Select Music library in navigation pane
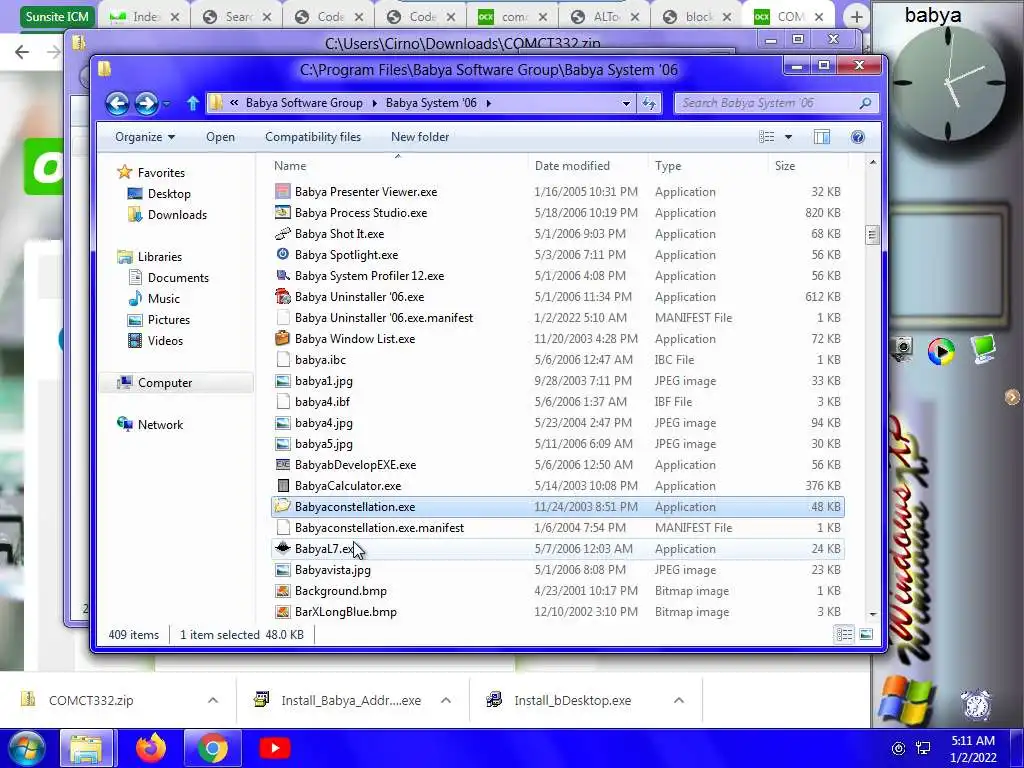 (x=163, y=298)
